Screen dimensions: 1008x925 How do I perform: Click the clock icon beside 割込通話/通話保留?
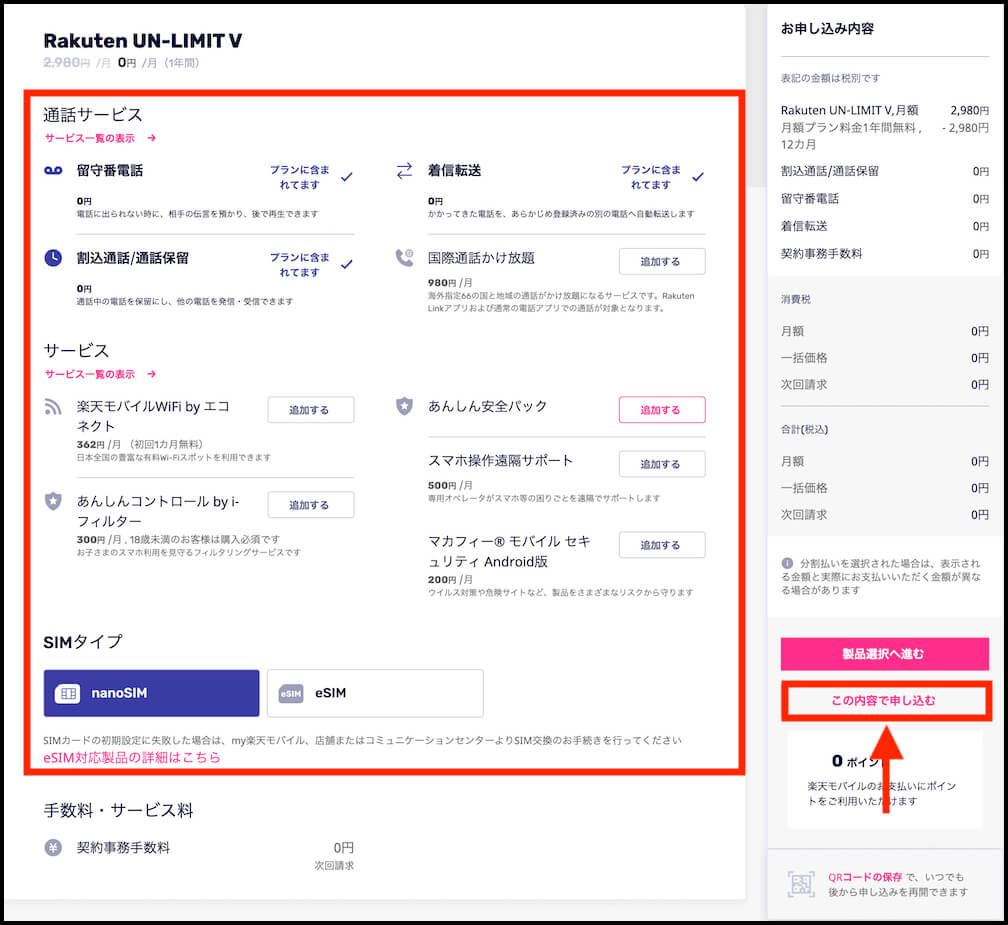pos(53,258)
